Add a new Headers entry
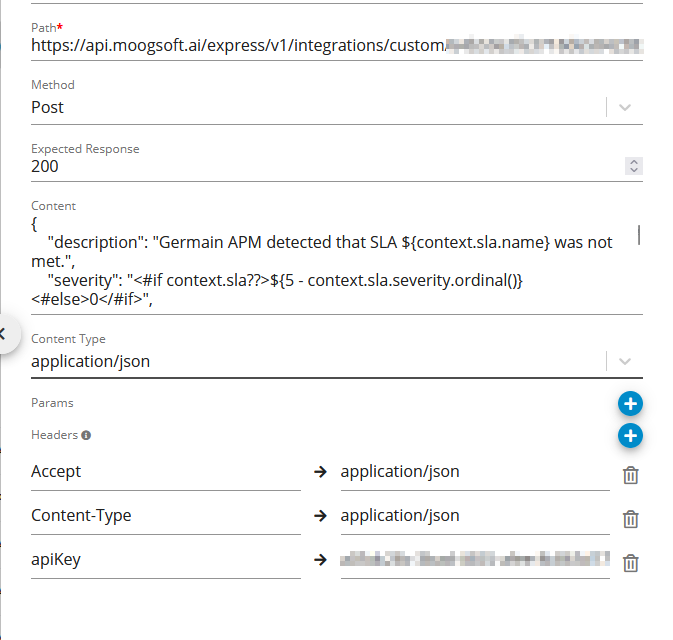Viewport: 673px width, 640px height. 630,436
